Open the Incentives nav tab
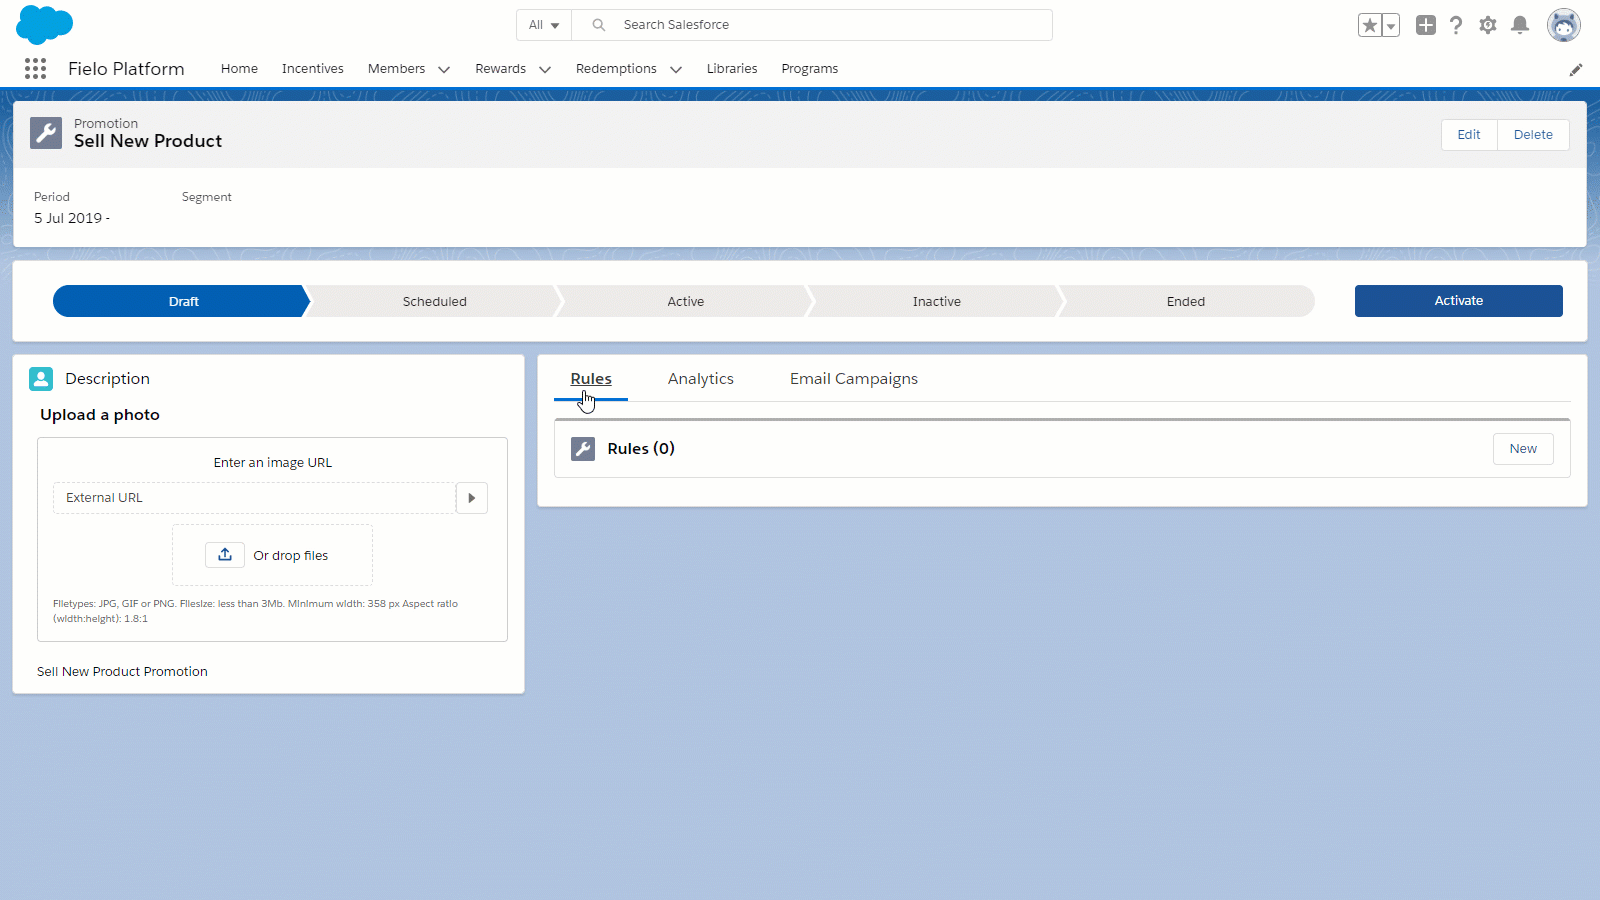The height and width of the screenshot is (900, 1600). 313,69
